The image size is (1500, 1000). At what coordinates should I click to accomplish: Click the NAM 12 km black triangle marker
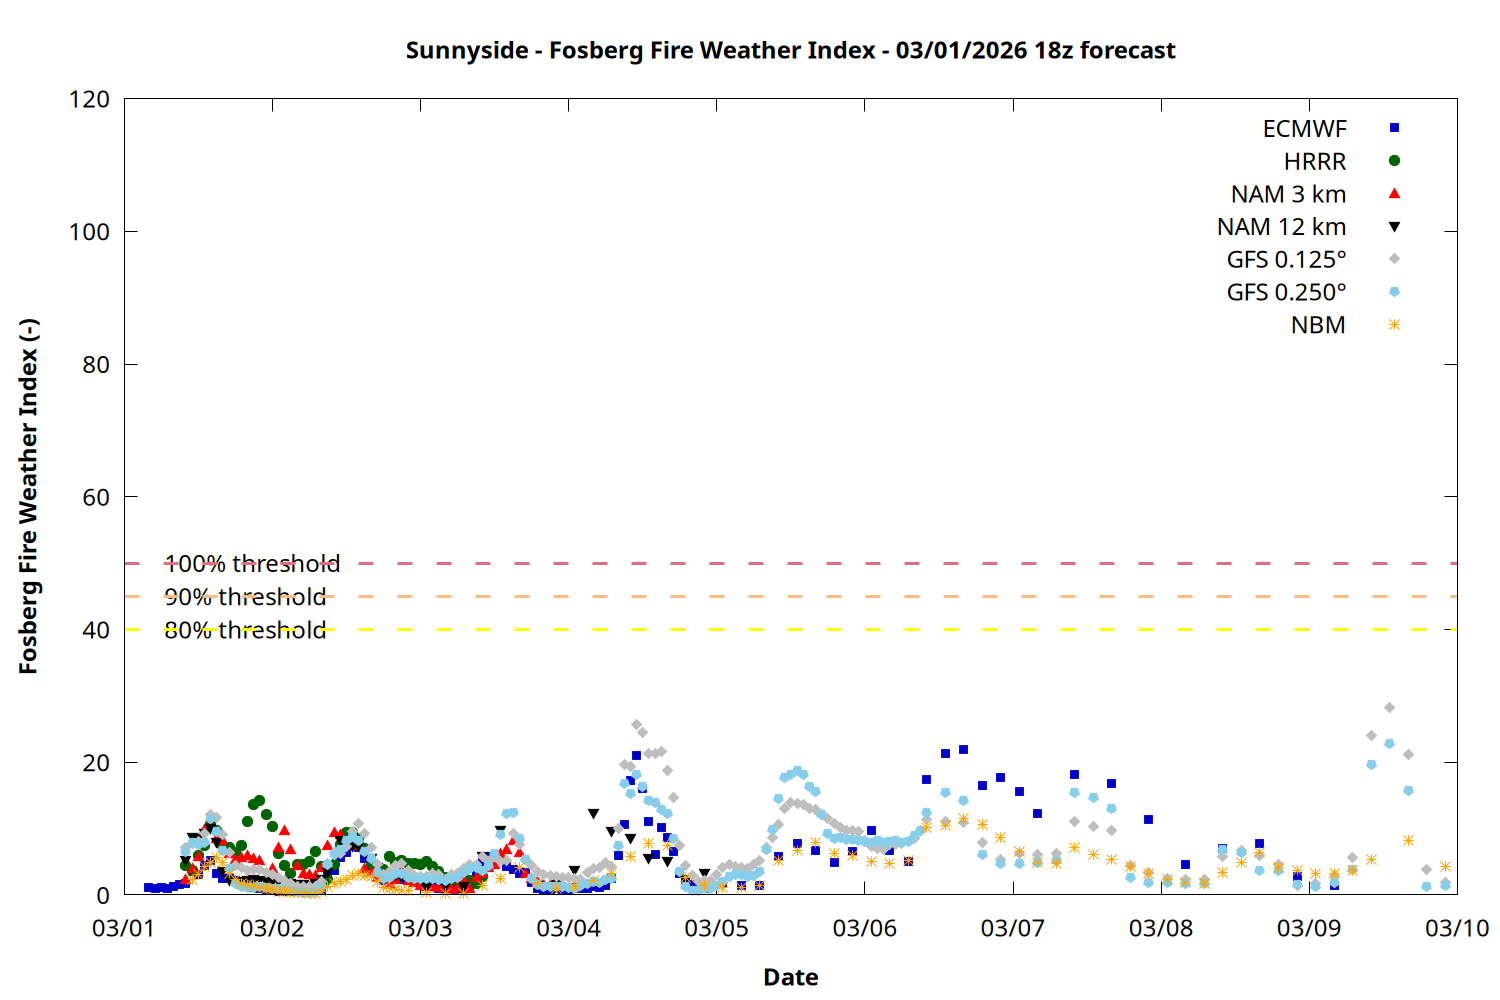[1394, 227]
